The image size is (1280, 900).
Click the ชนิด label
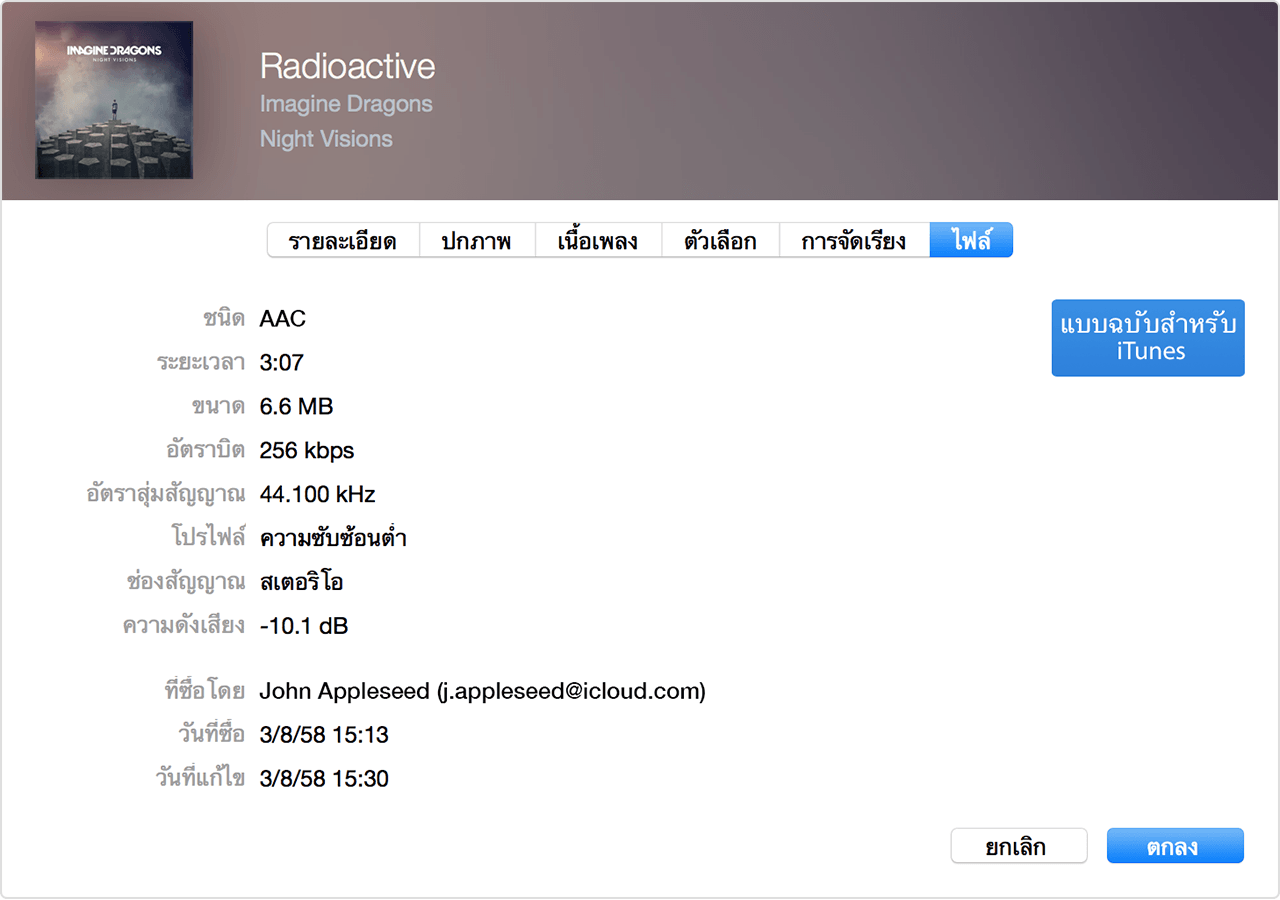[x=225, y=319]
